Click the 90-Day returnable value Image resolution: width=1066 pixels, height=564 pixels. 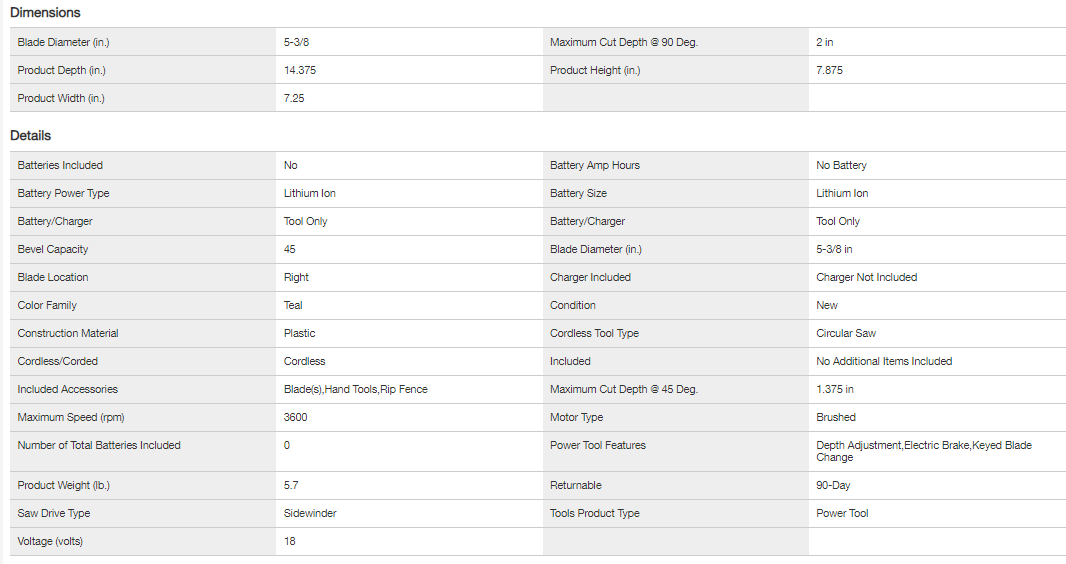[x=833, y=485]
